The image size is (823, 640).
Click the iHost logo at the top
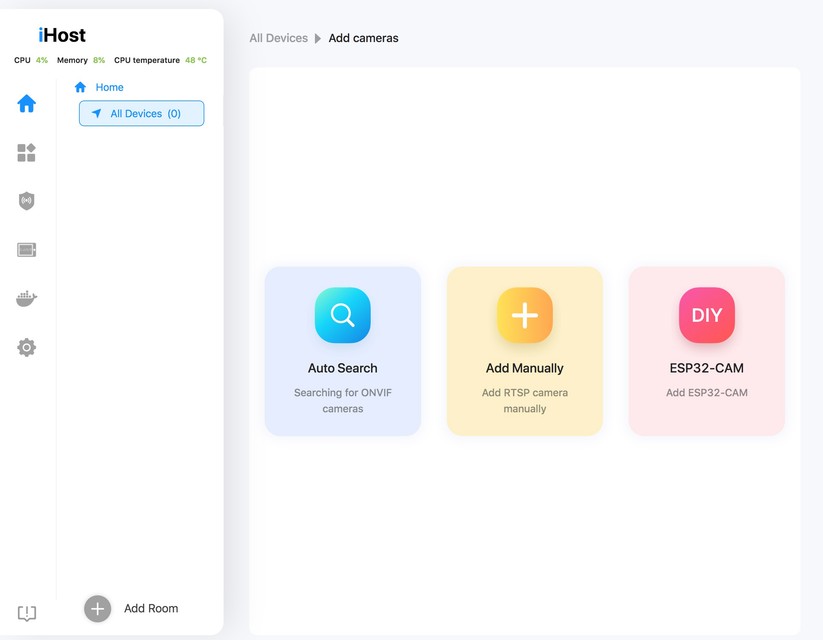coord(62,35)
